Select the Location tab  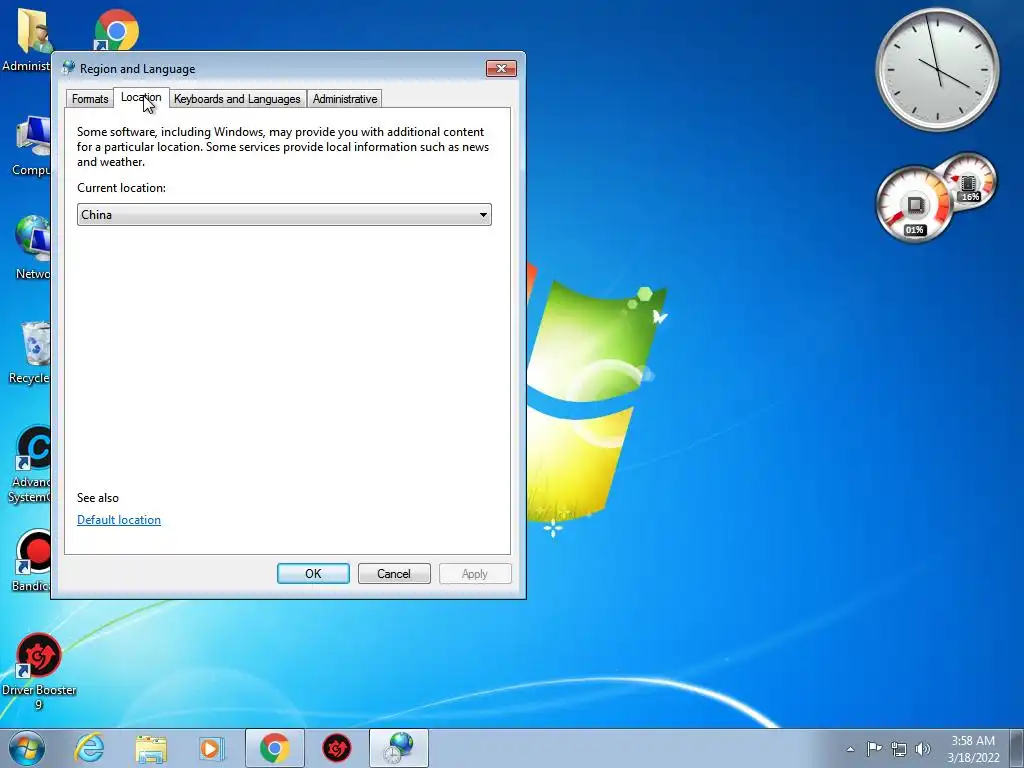point(141,97)
